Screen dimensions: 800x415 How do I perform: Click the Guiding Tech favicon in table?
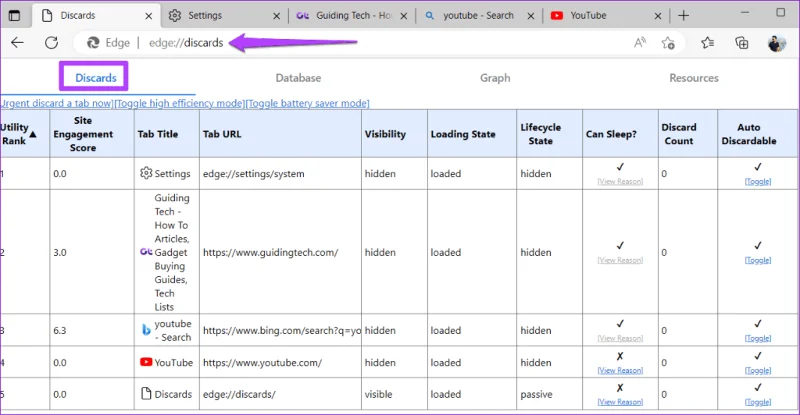[146, 252]
